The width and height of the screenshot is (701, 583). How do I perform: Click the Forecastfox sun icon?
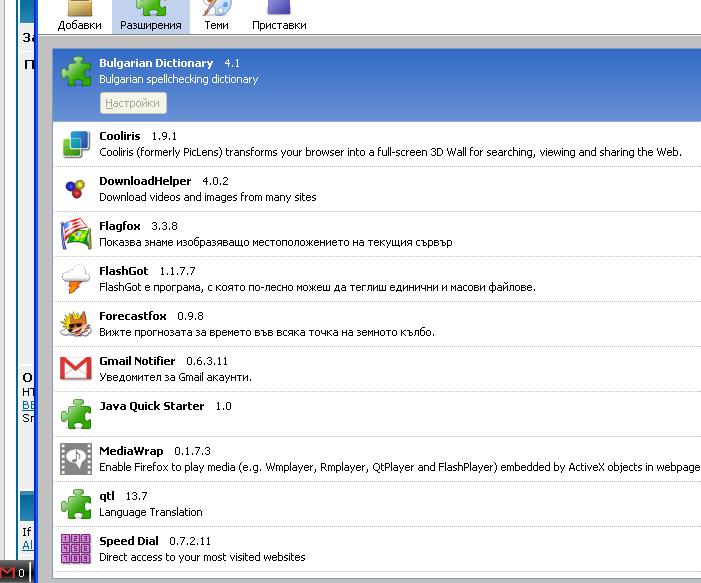[x=76, y=324]
